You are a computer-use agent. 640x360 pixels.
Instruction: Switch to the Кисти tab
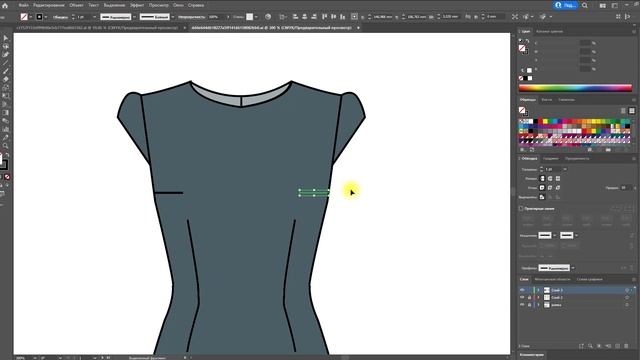(547, 100)
